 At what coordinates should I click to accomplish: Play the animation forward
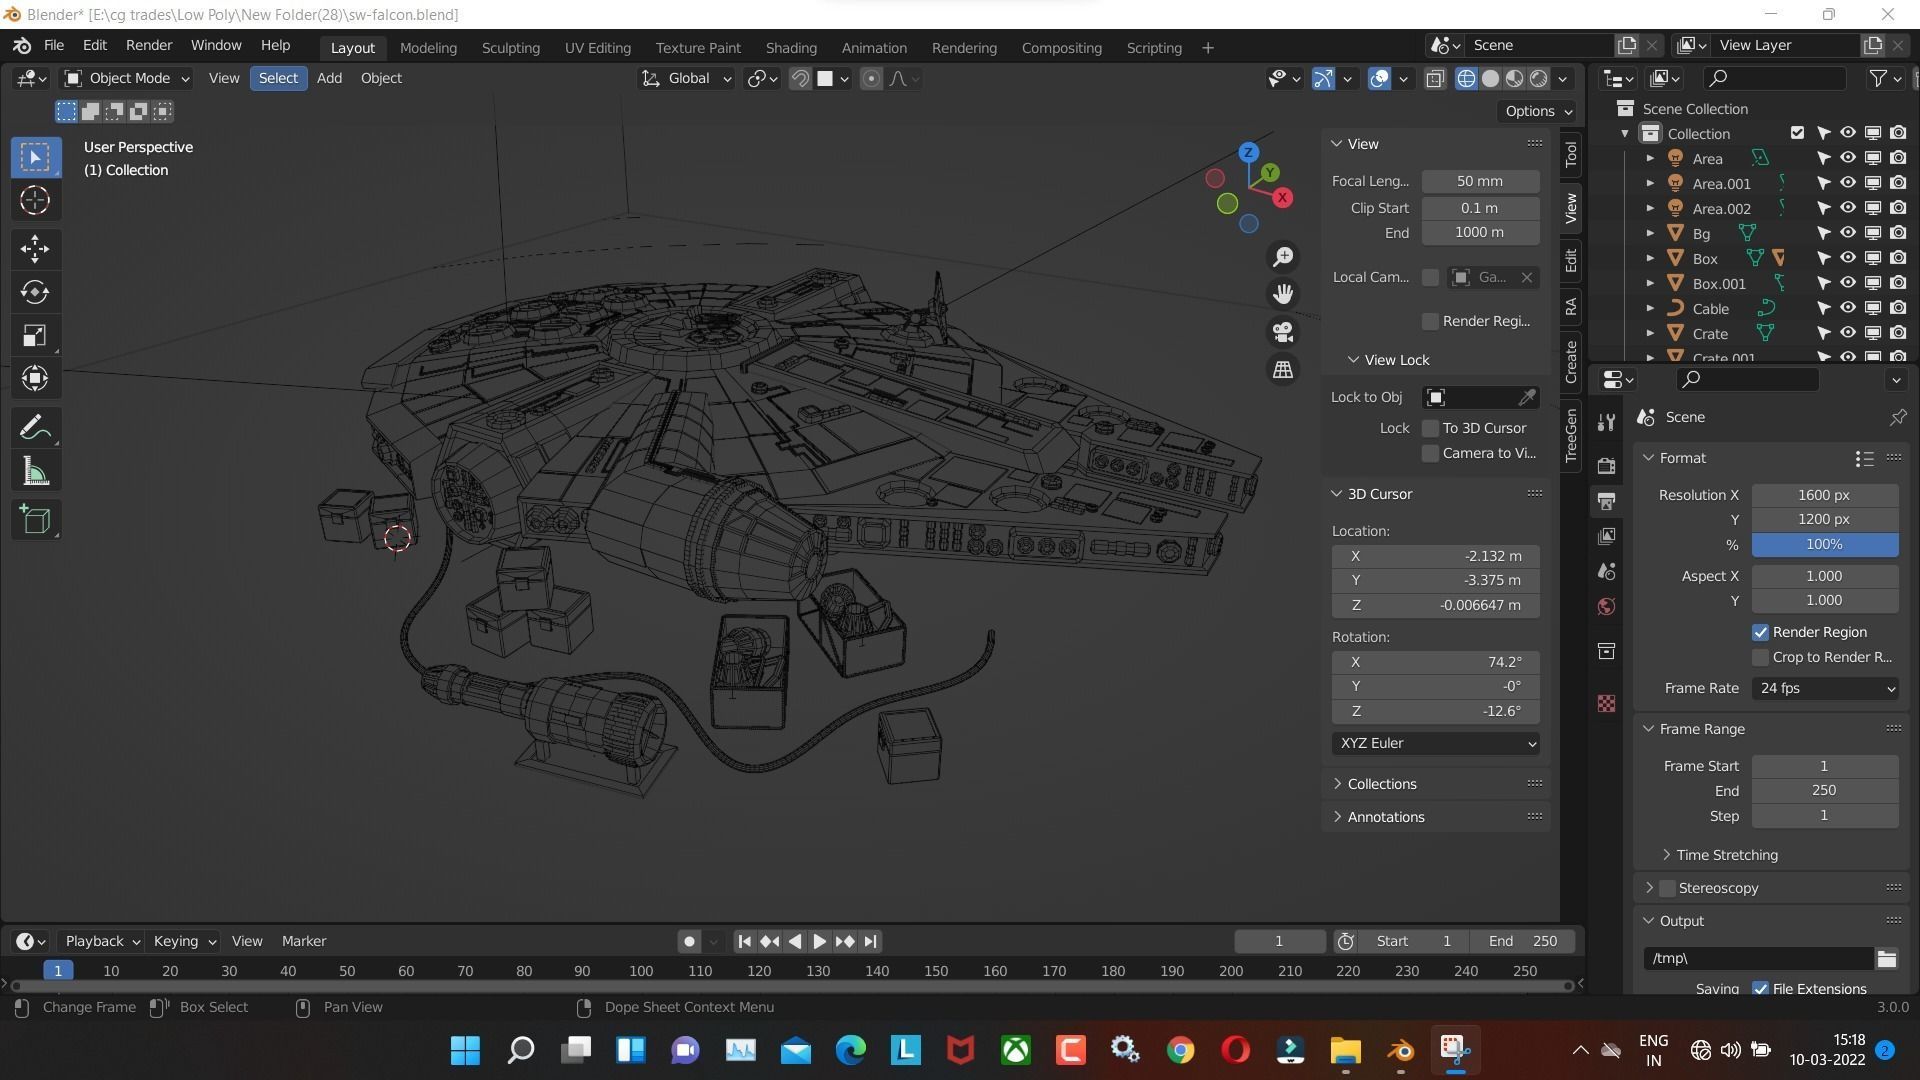tap(819, 941)
